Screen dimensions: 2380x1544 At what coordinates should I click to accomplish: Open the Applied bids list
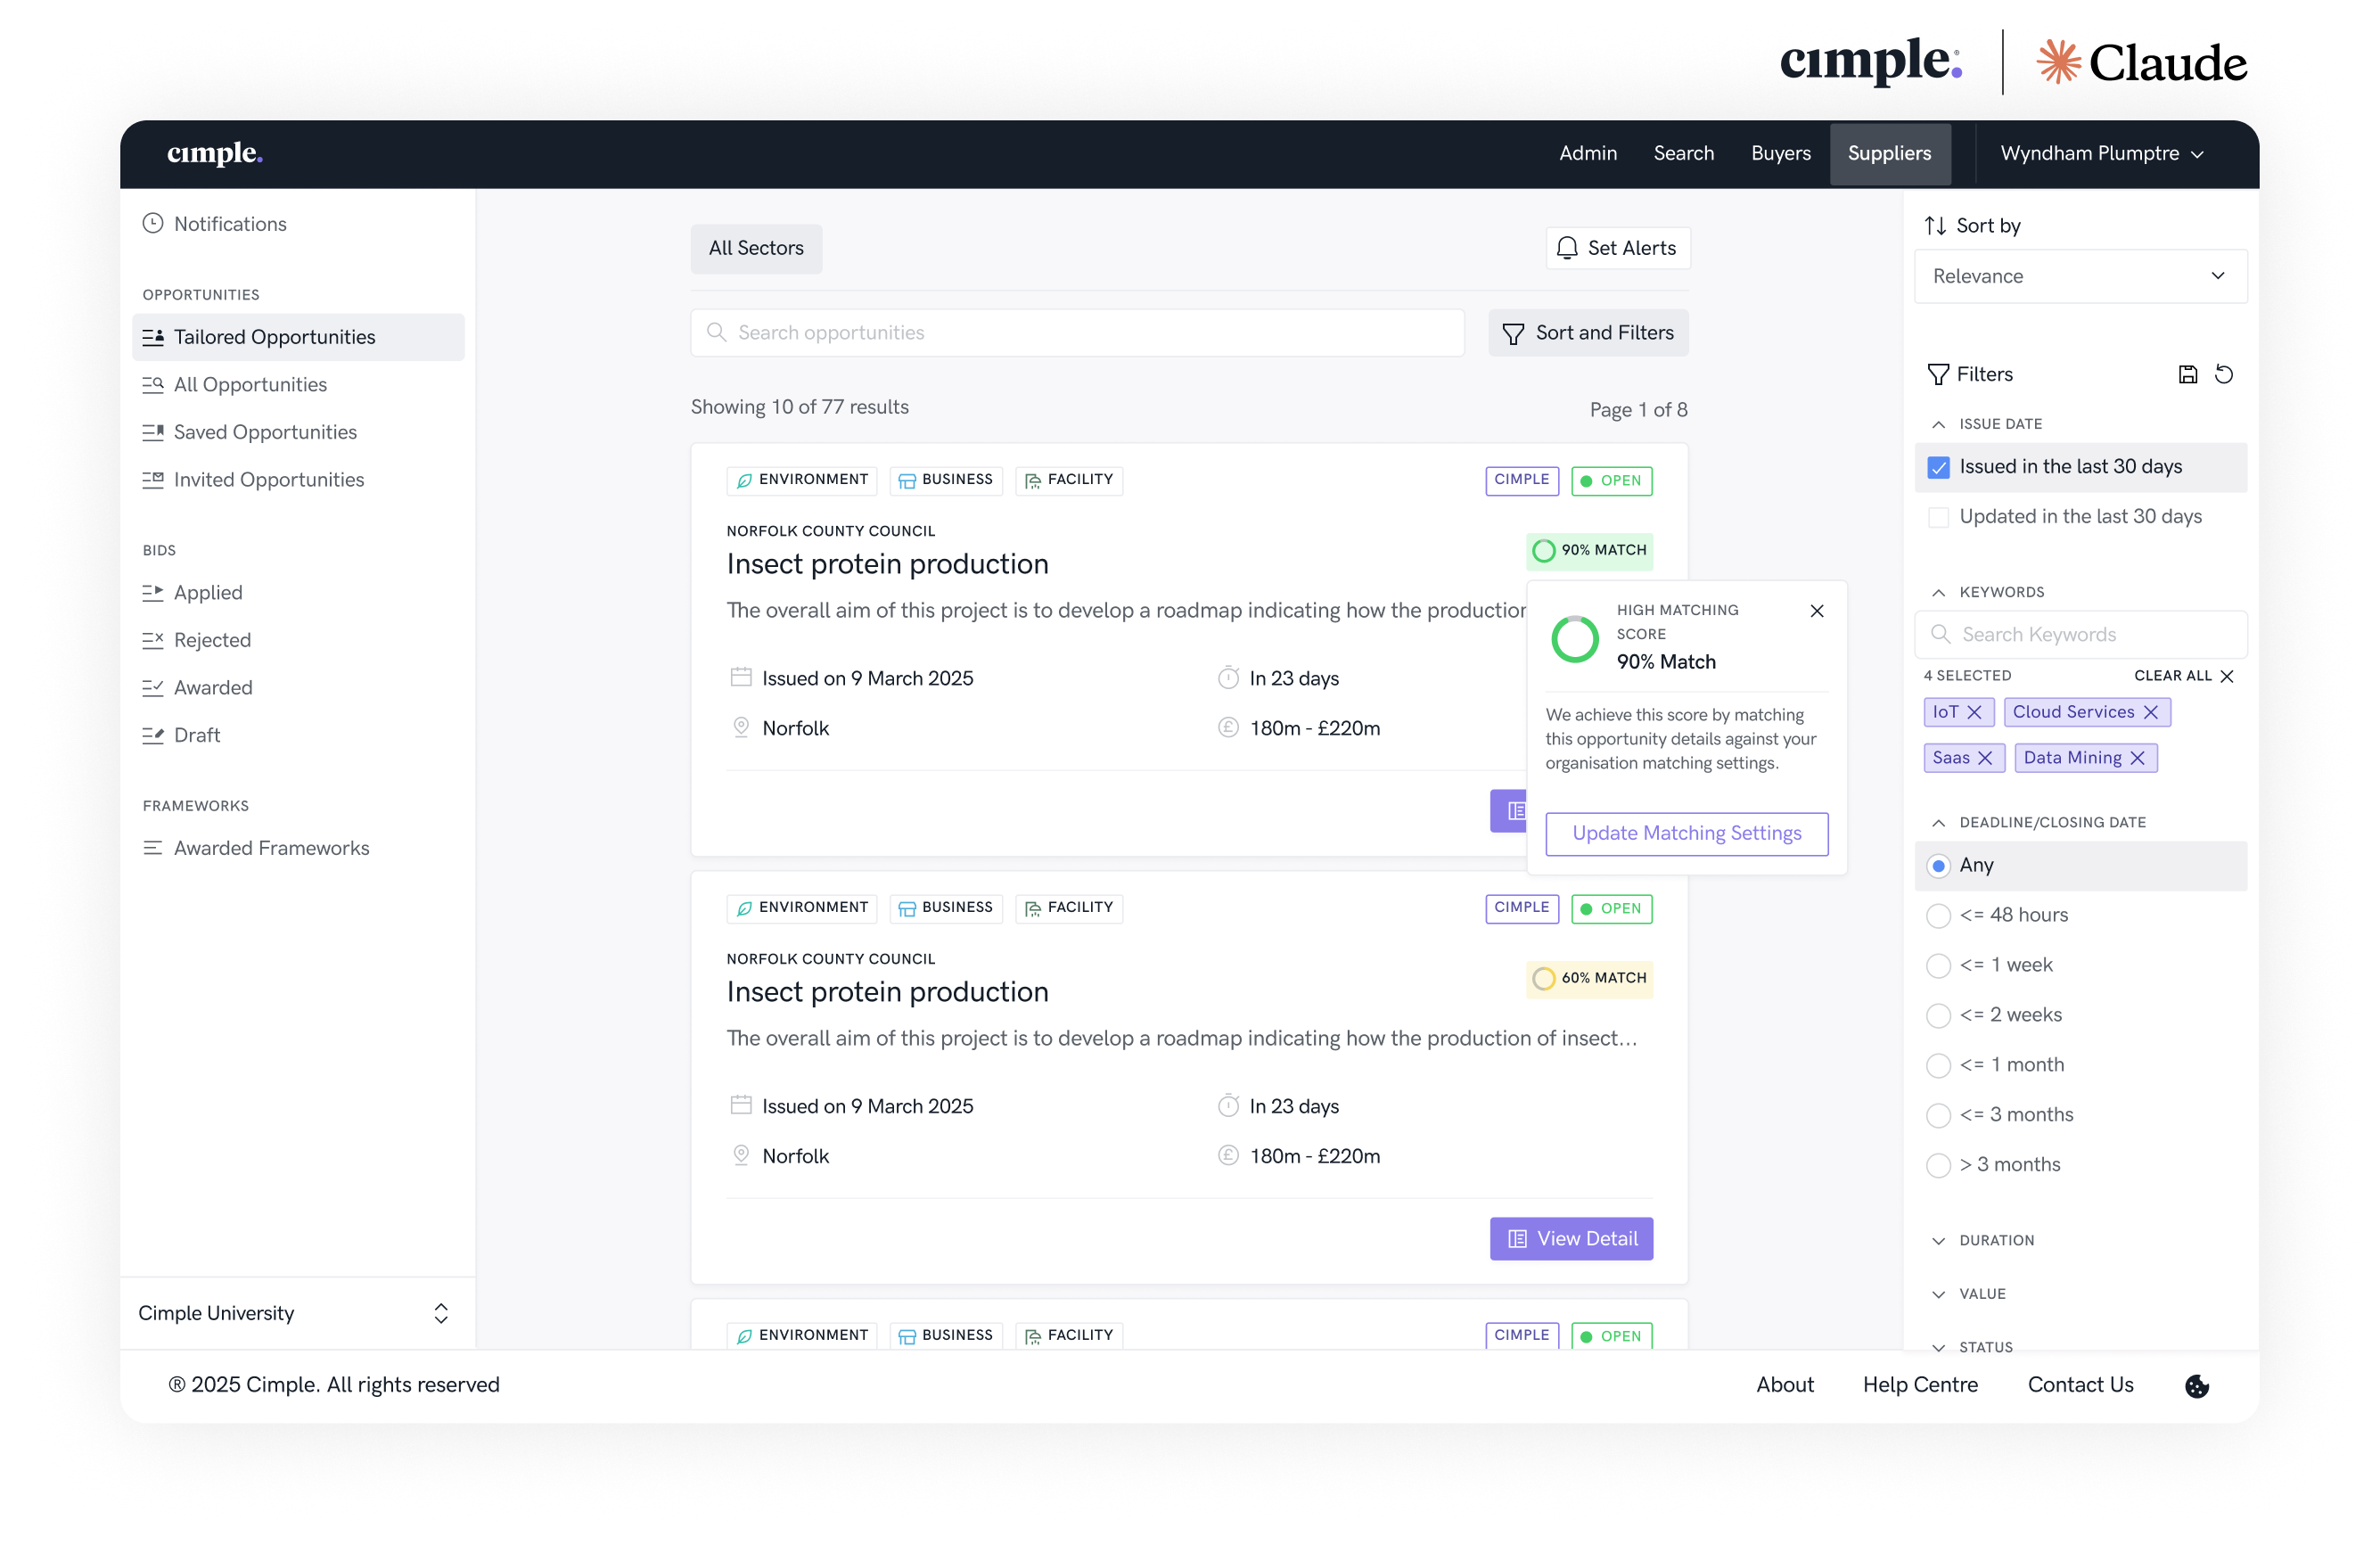[298, 593]
